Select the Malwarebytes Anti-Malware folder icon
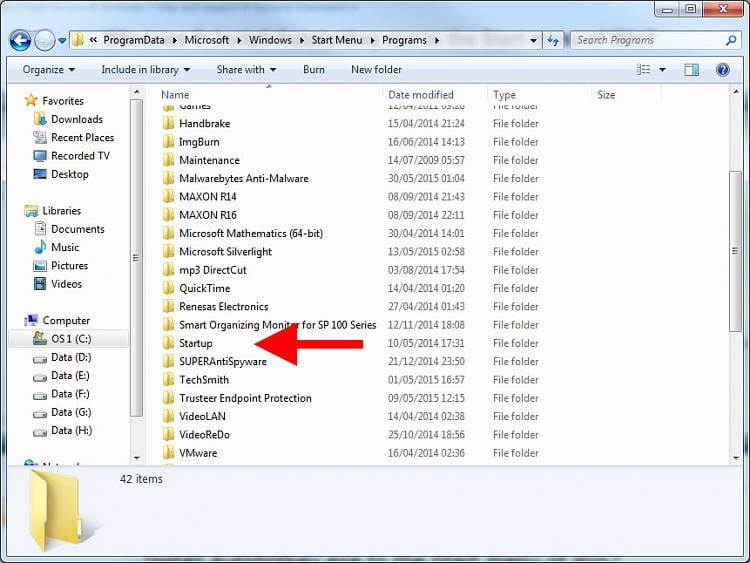This screenshot has height=563, width=750. [x=168, y=178]
